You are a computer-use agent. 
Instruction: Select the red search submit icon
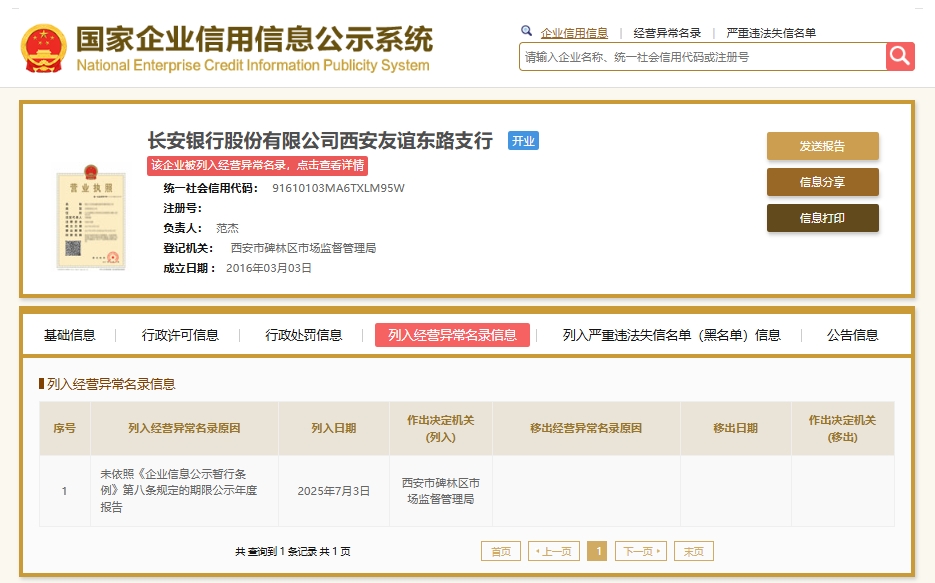click(x=899, y=56)
